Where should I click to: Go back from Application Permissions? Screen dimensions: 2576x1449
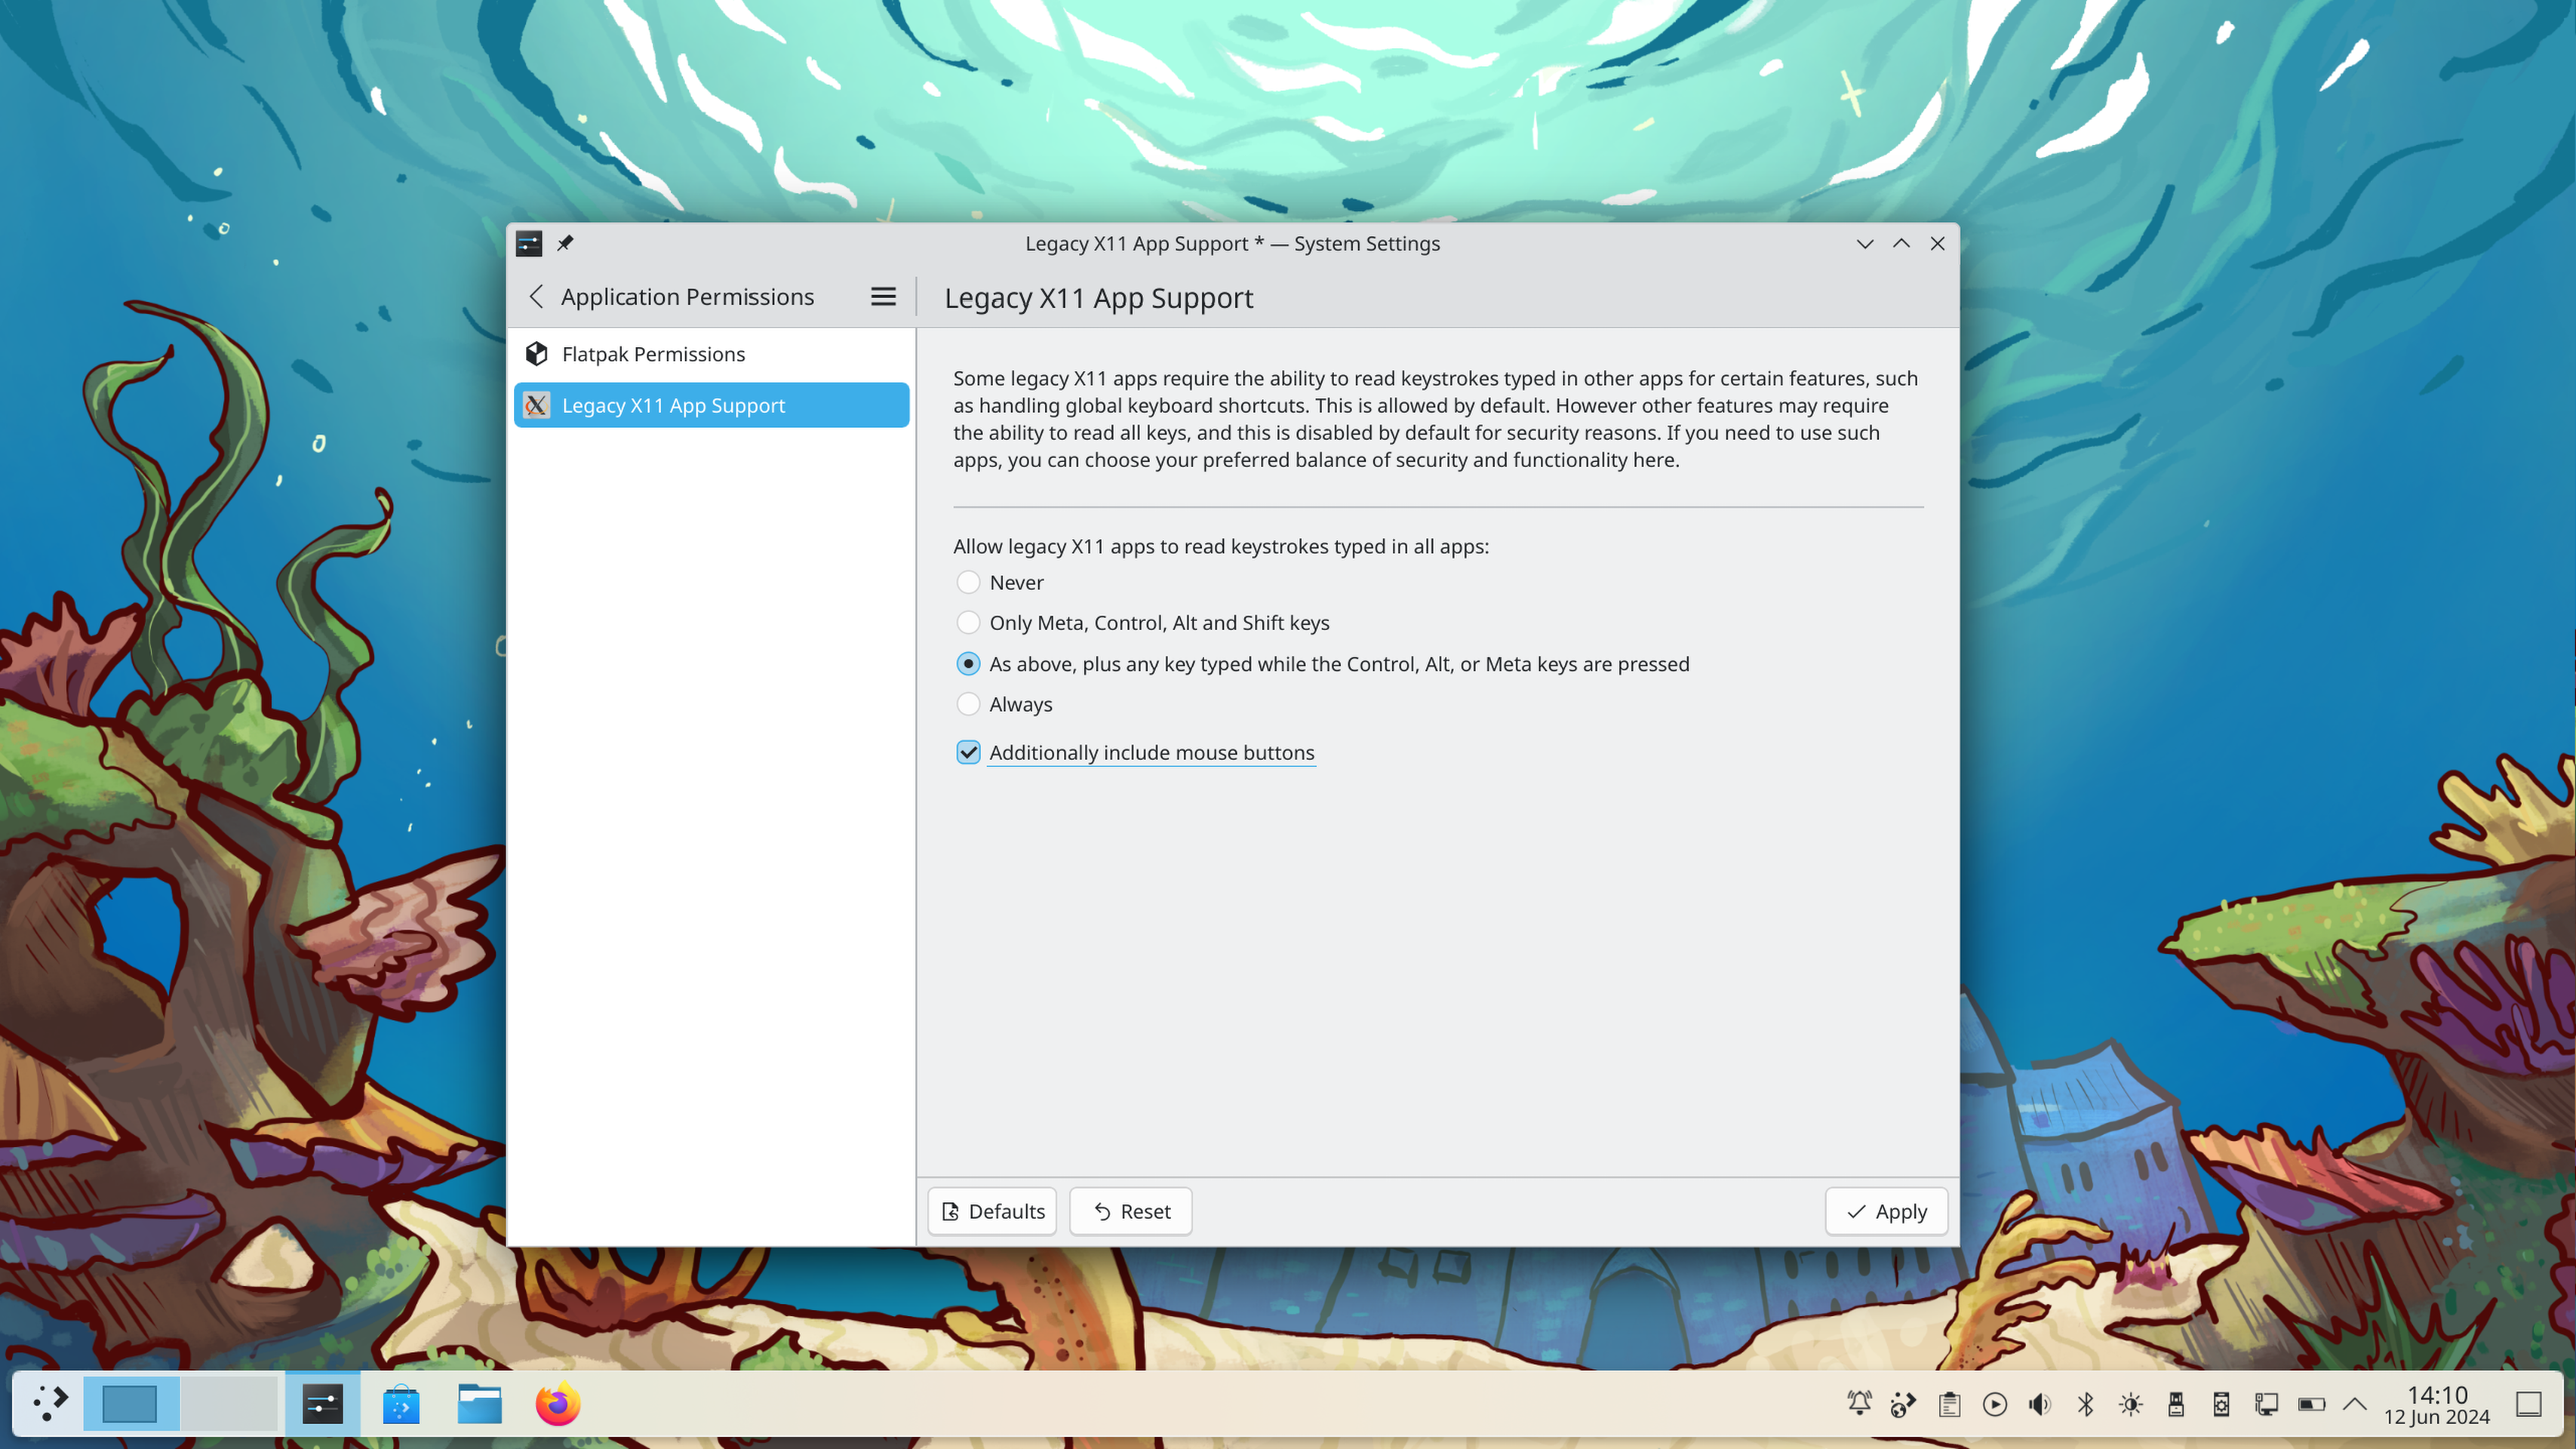[537, 297]
